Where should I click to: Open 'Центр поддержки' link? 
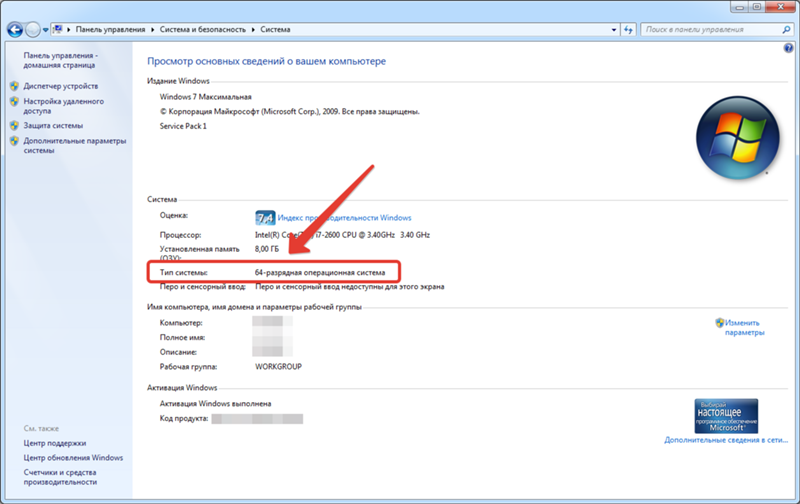55,443
